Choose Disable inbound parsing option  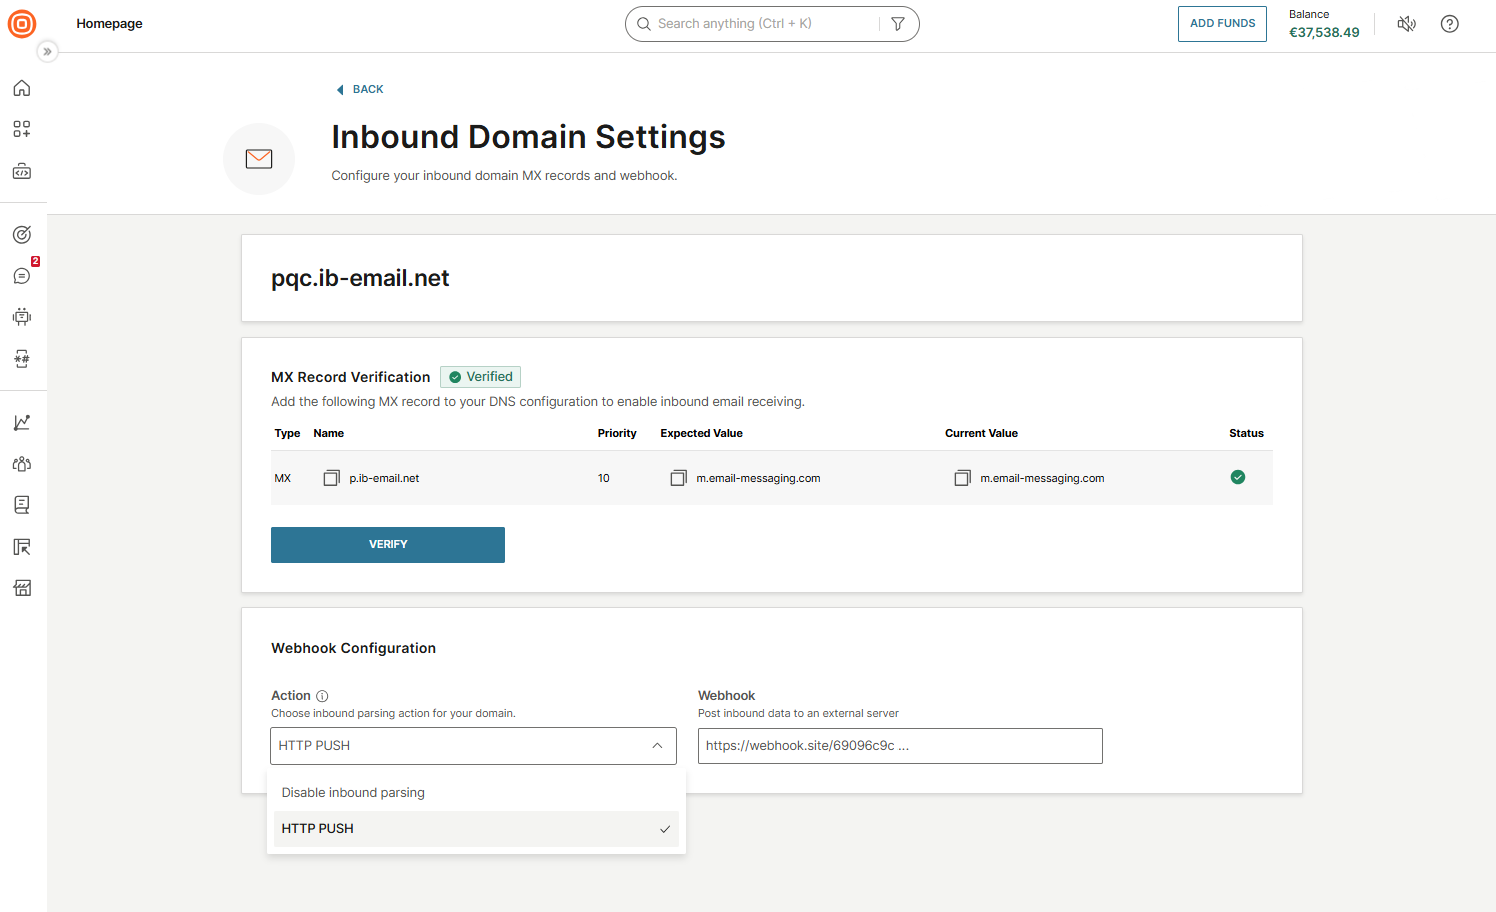(x=352, y=792)
